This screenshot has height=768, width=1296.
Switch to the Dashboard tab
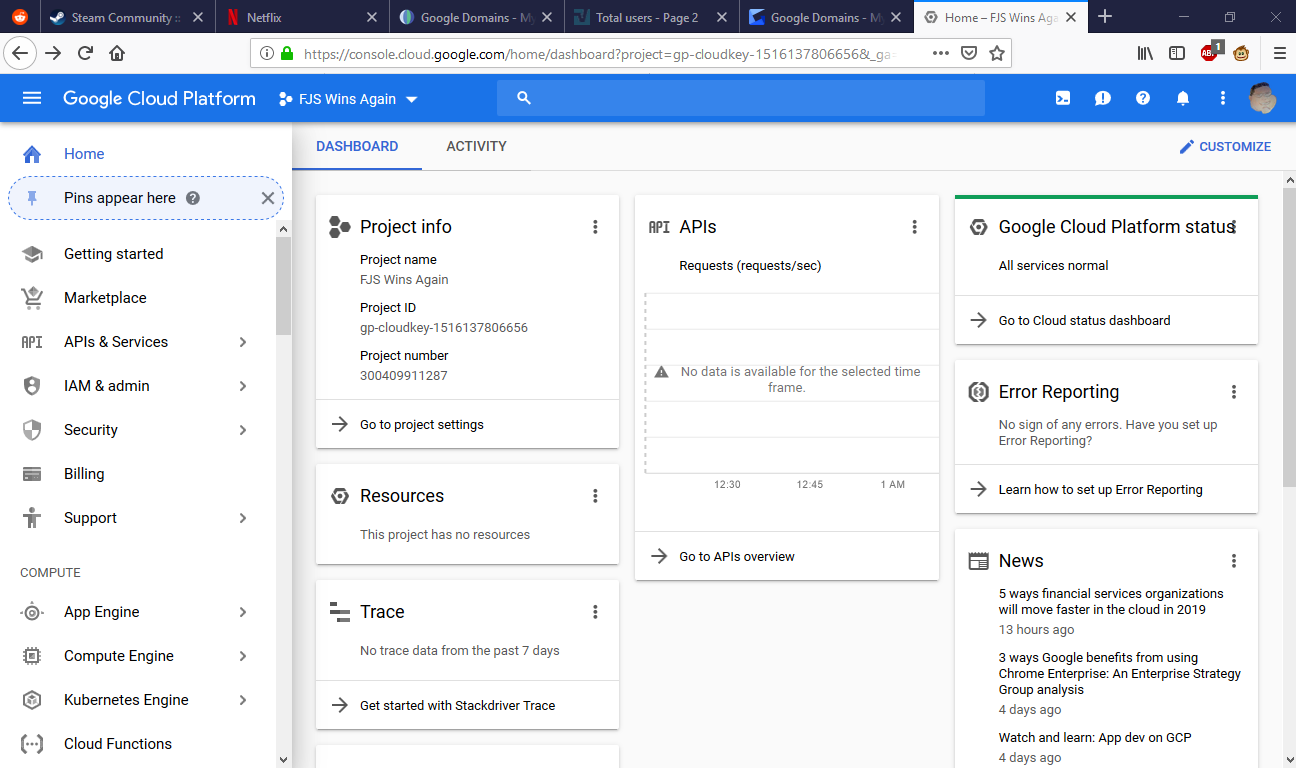[357, 146]
